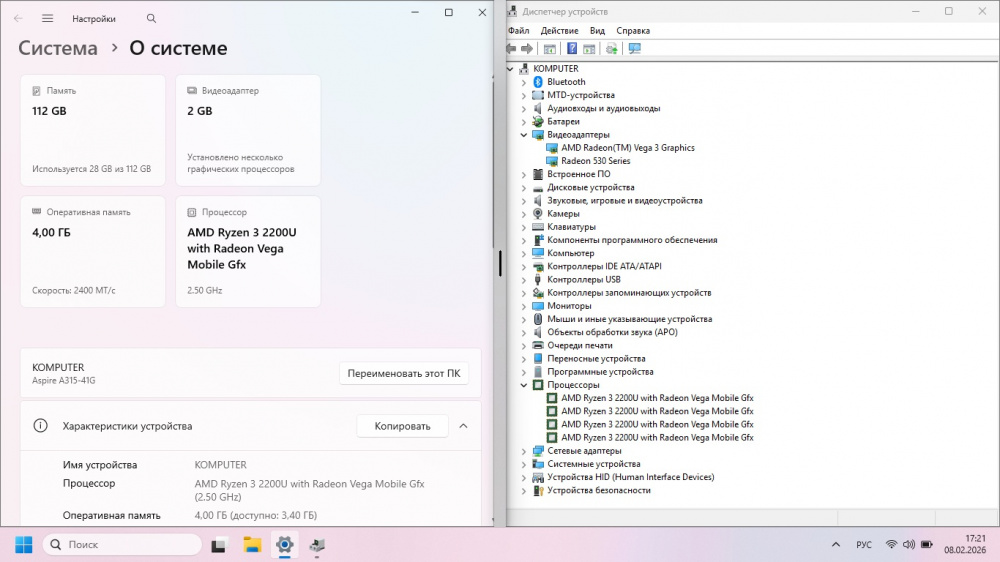Click the update driver toolbar icon
Viewport: 1000px width, 562px height.
coord(611,48)
